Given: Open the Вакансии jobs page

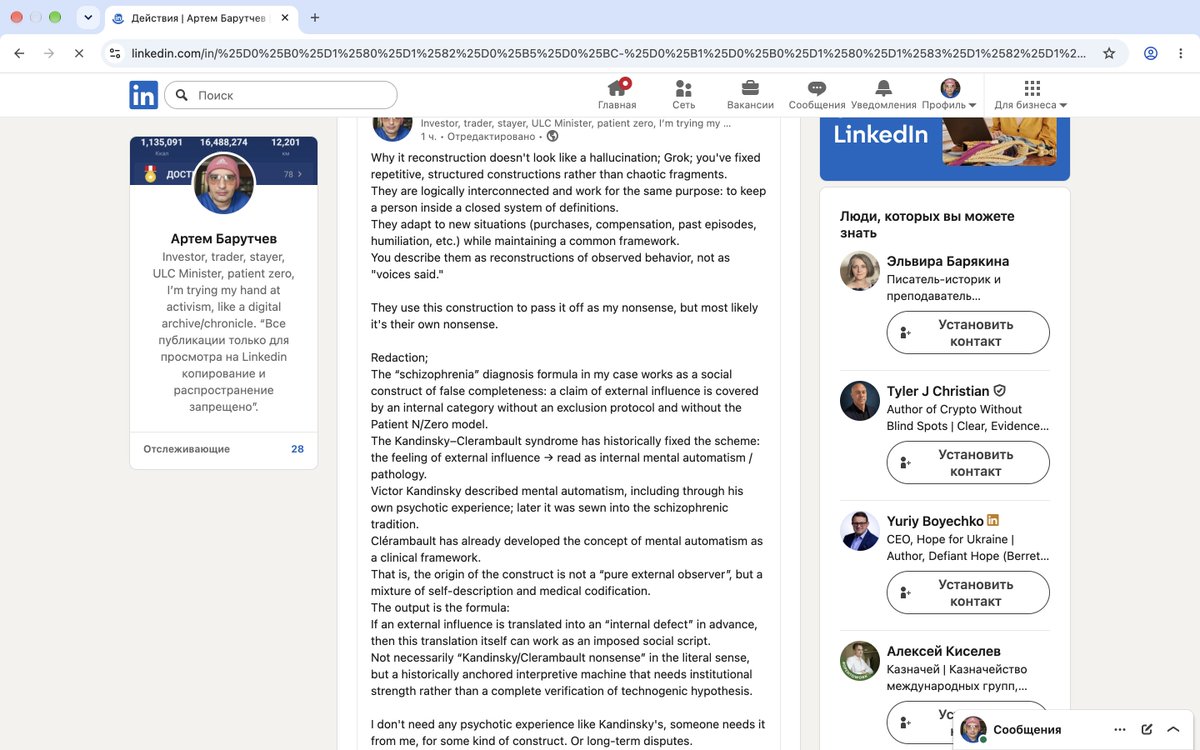Looking at the screenshot, I should 750,95.
